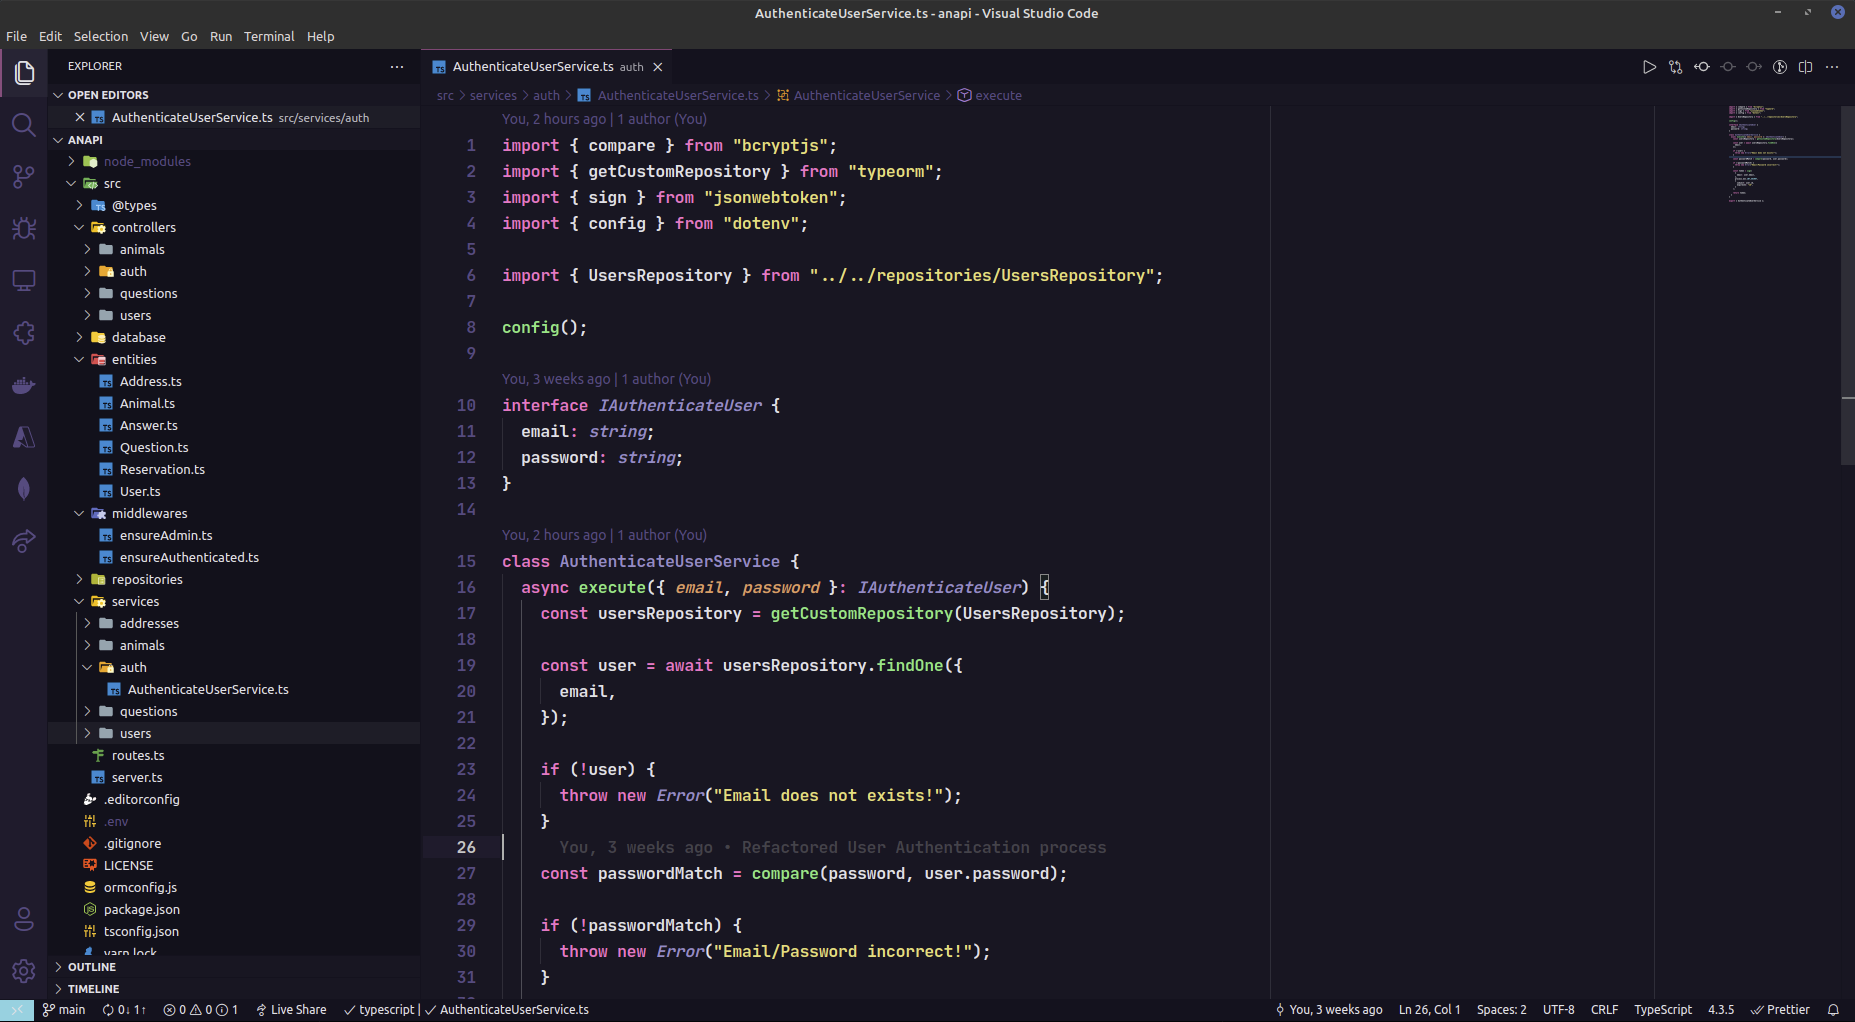The image size is (1855, 1022).
Task: Expand the repositories folder
Action: (234, 579)
